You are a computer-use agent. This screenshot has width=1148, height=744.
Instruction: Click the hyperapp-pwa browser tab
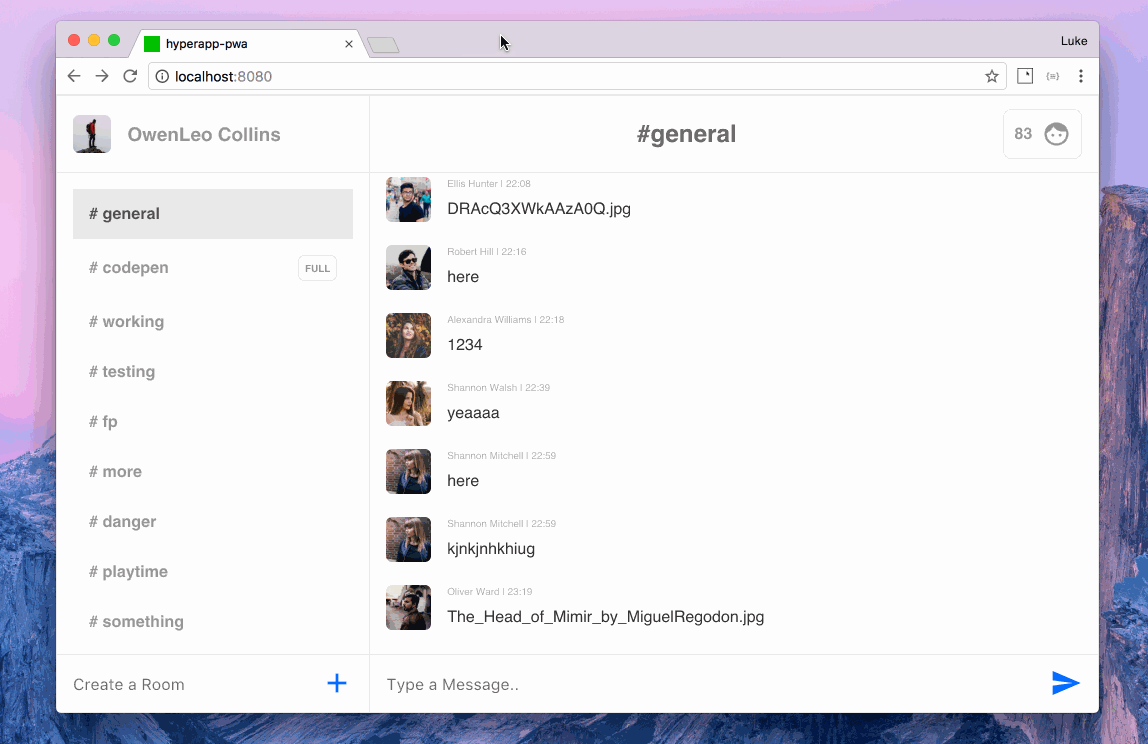240,44
